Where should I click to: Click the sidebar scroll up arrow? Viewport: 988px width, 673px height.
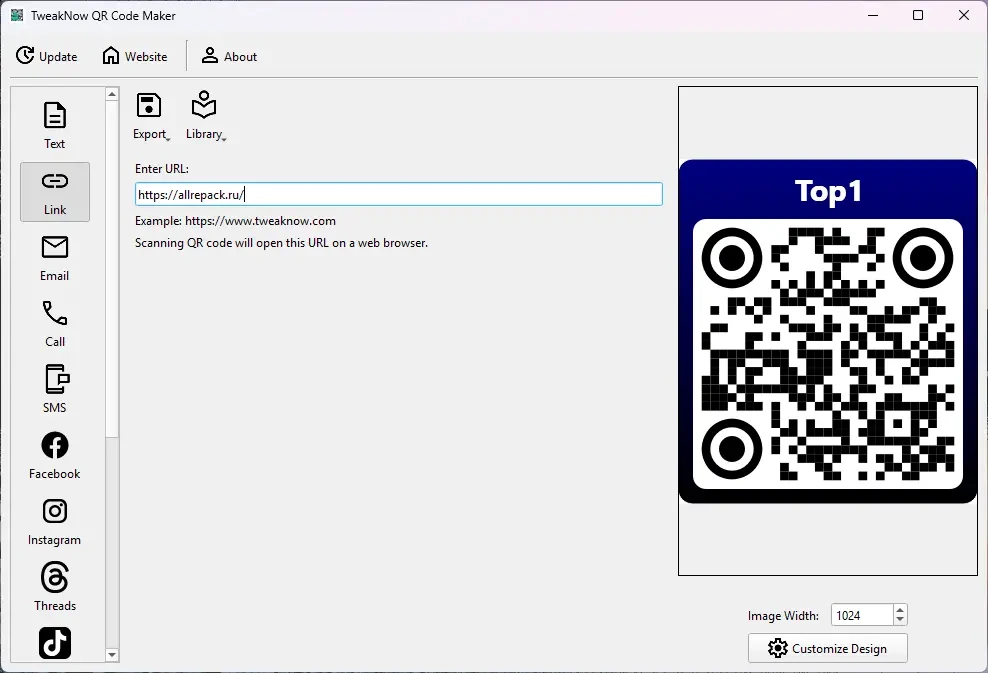112,95
